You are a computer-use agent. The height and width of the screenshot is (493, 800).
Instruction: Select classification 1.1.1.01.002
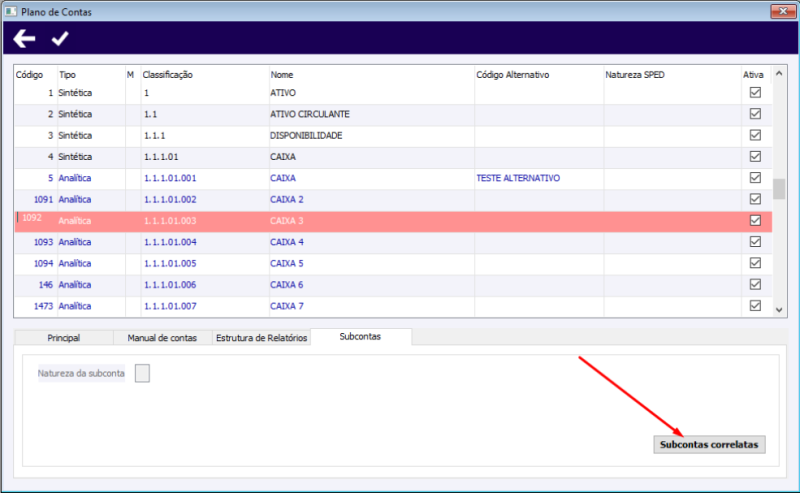click(170, 200)
